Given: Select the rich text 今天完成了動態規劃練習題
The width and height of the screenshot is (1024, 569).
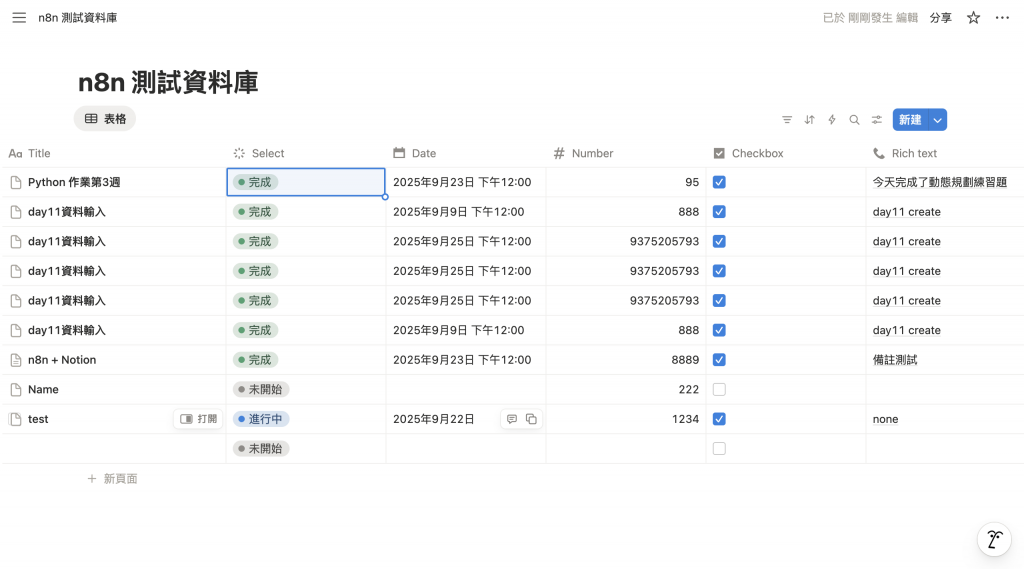Looking at the screenshot, I should tap(944, 182).
